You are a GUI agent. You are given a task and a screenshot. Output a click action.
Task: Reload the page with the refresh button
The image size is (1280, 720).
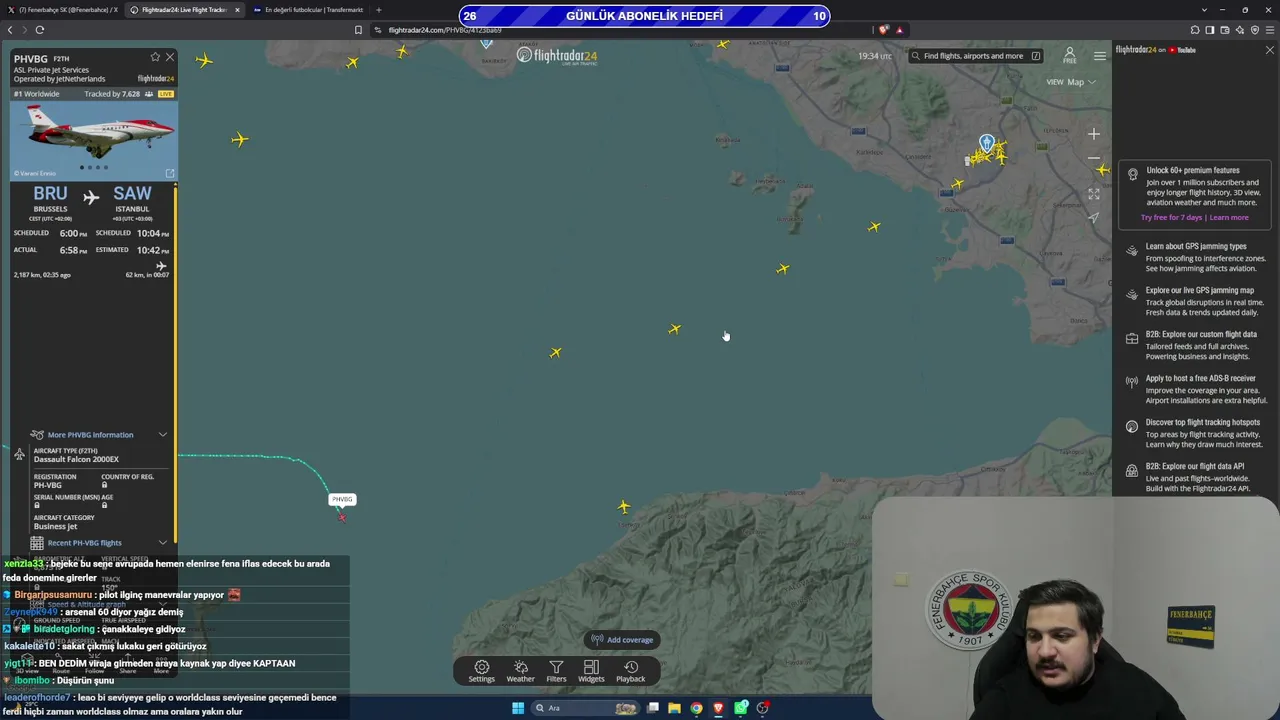coord(40,30)
